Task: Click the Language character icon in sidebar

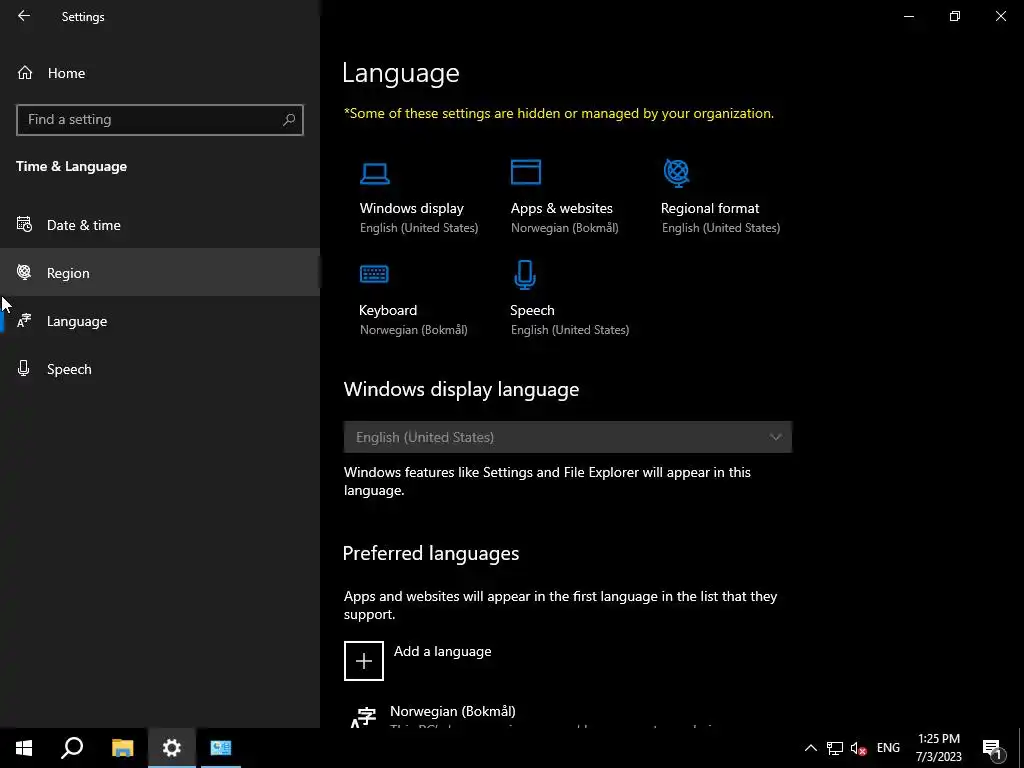Action: pyautogui.click(x=24, y=321)
